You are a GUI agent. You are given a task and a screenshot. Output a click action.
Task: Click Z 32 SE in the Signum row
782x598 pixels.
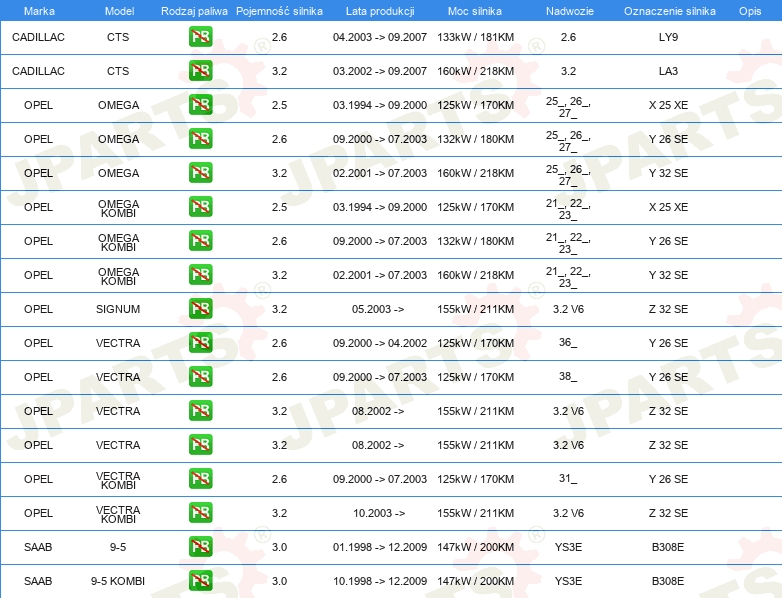tap(668, 309)
